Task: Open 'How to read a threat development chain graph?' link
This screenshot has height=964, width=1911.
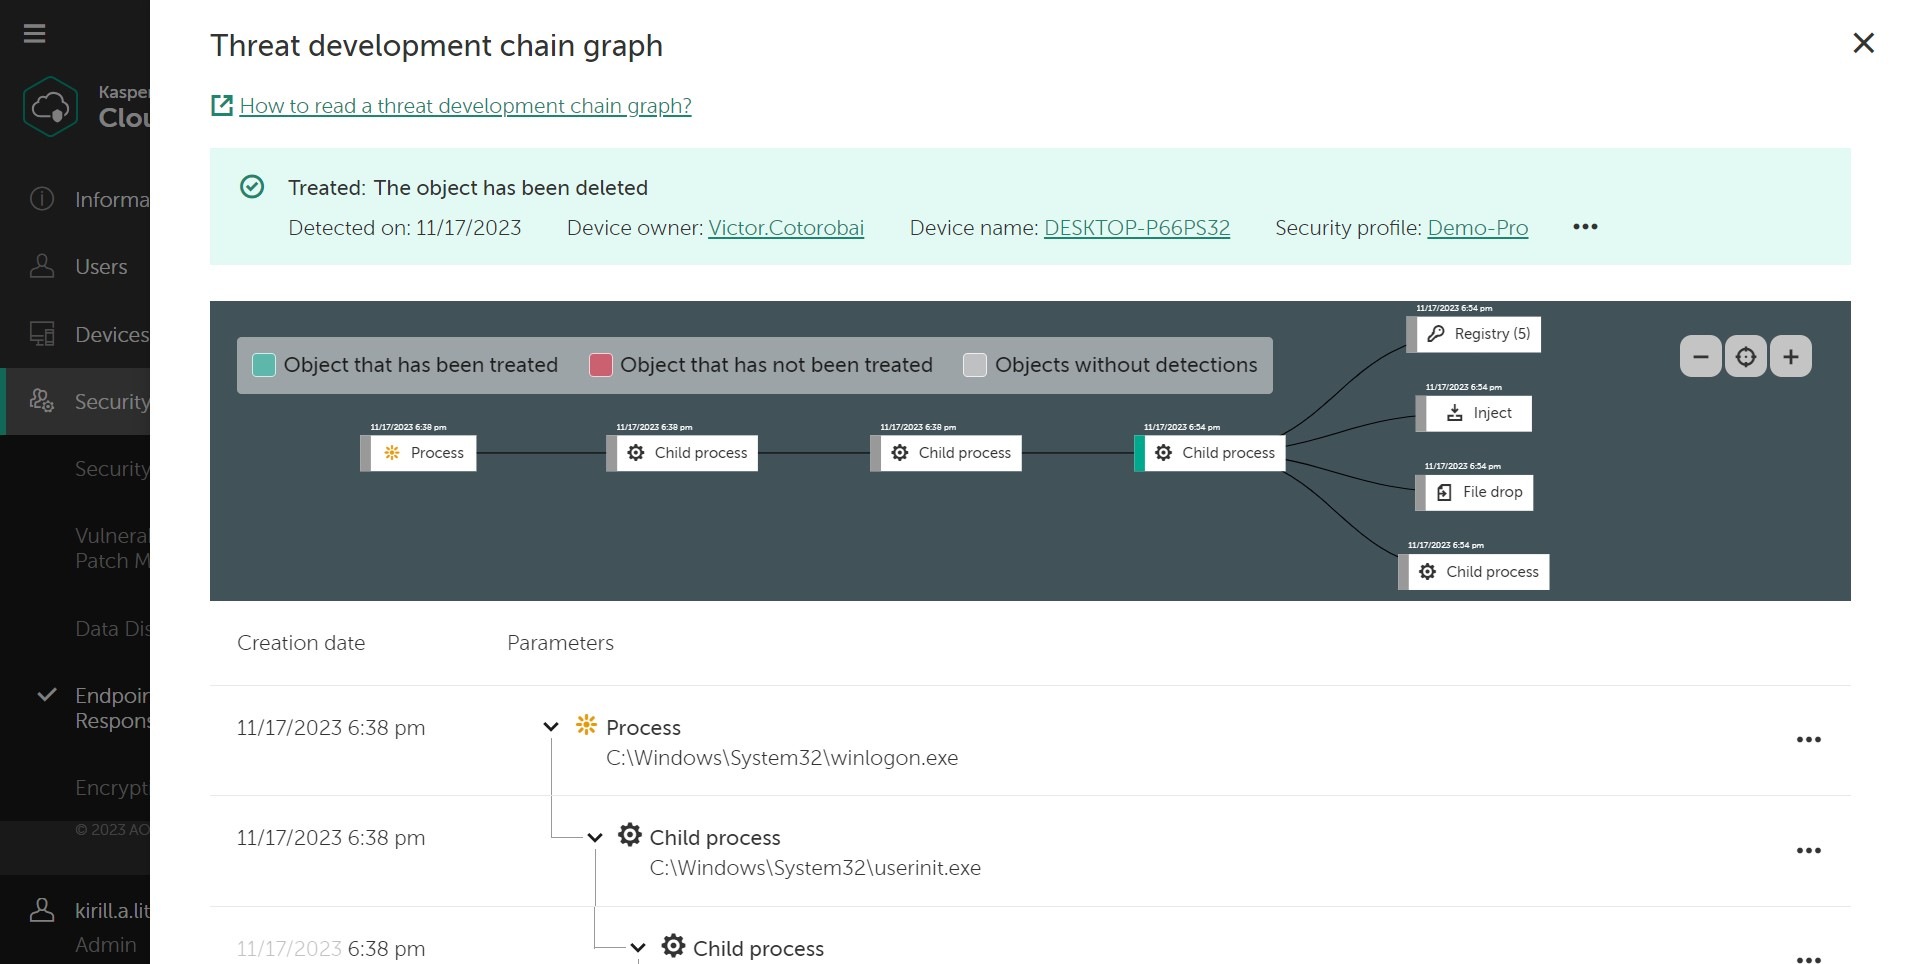Action: (465, 106)
